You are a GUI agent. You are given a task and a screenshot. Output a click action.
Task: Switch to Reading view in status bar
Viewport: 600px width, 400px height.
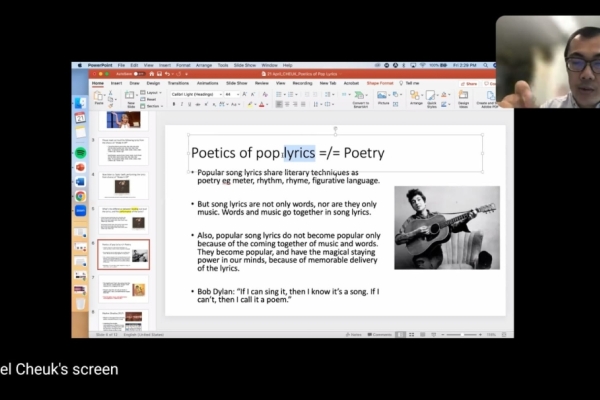[x=422, y=335]
